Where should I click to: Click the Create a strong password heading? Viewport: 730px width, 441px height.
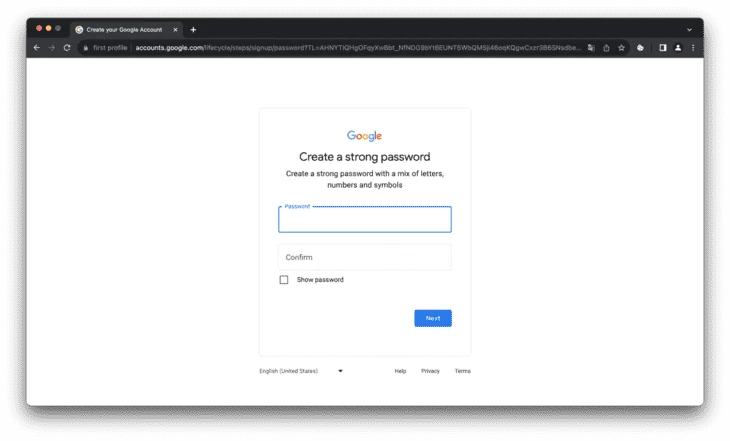click(x=365, y=157)
